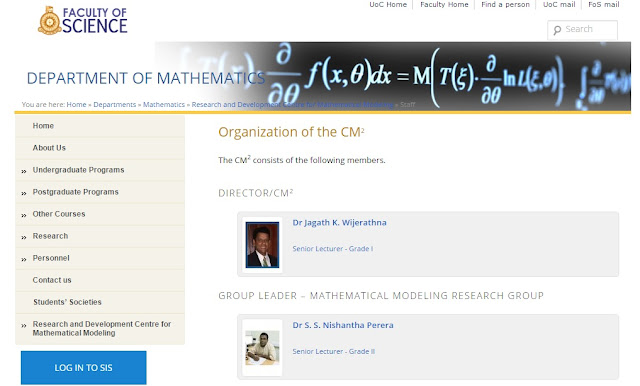Screen dimensions: 640x386
Task: Click the magnifier icon in search box
Action: [x=557, y=30]
